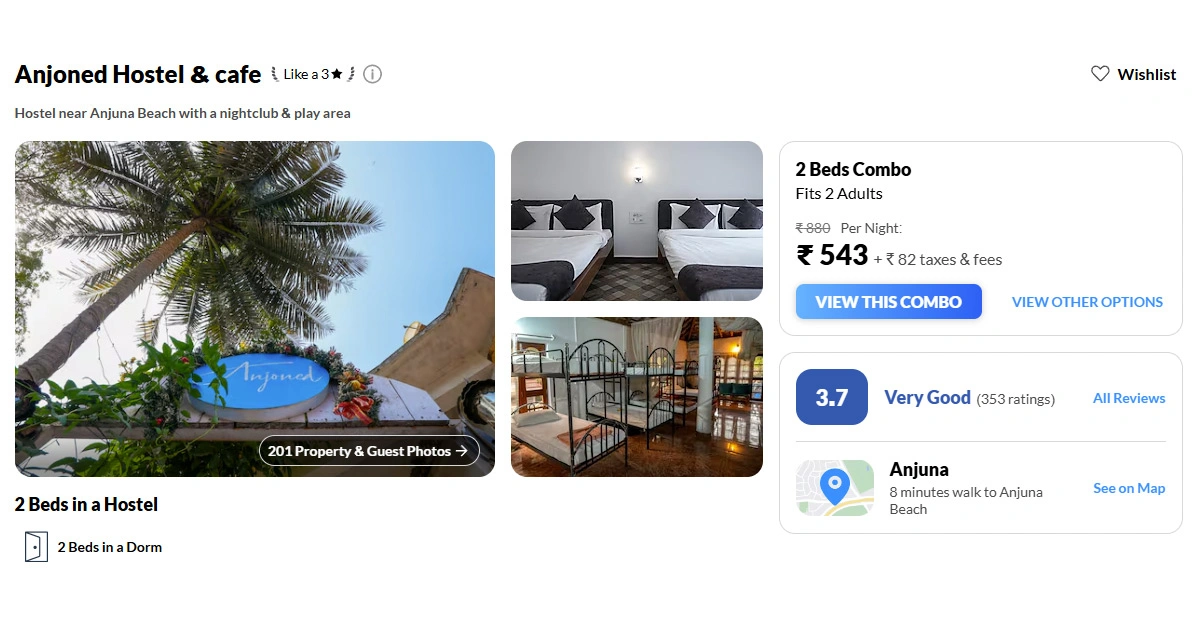This screenshot has height=634, width=1202.
Task: Click the arrow in the photos button
Action: click(462, 451)
